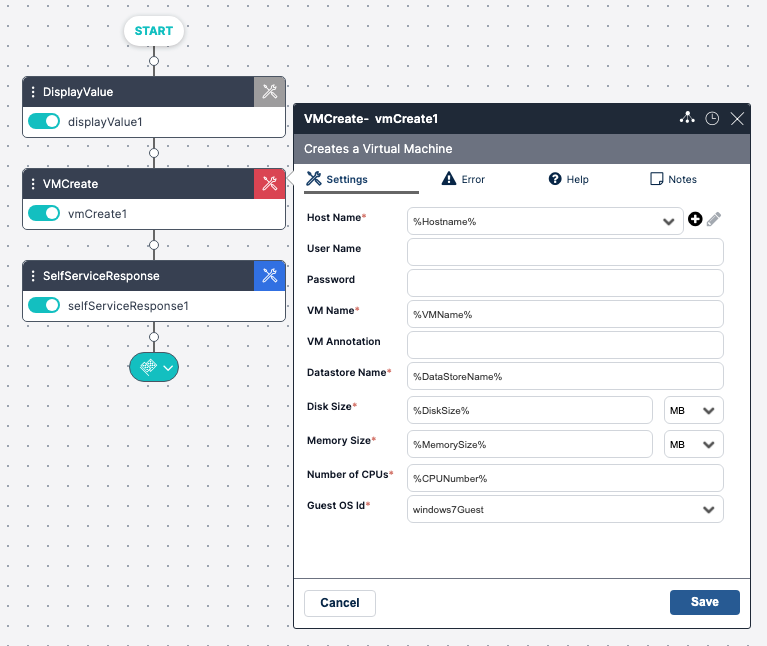Click connector circle below SelfServiceResponse
Viewport: 767px width, 646px height.
coord(154,337)
